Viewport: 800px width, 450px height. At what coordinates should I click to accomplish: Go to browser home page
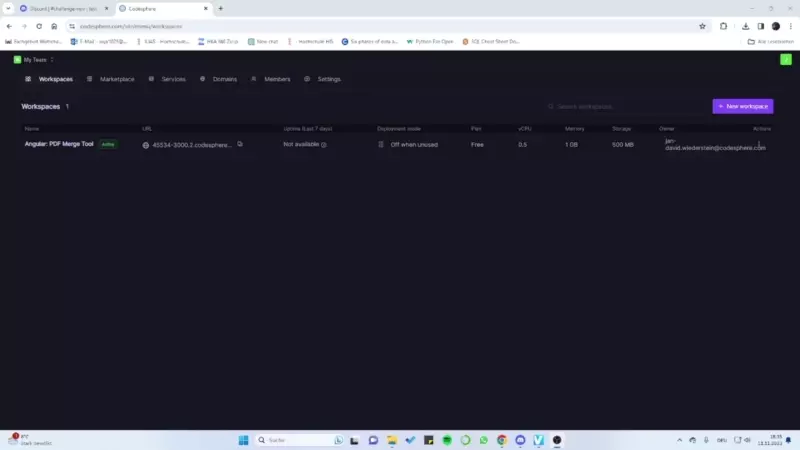click(54, 26)
